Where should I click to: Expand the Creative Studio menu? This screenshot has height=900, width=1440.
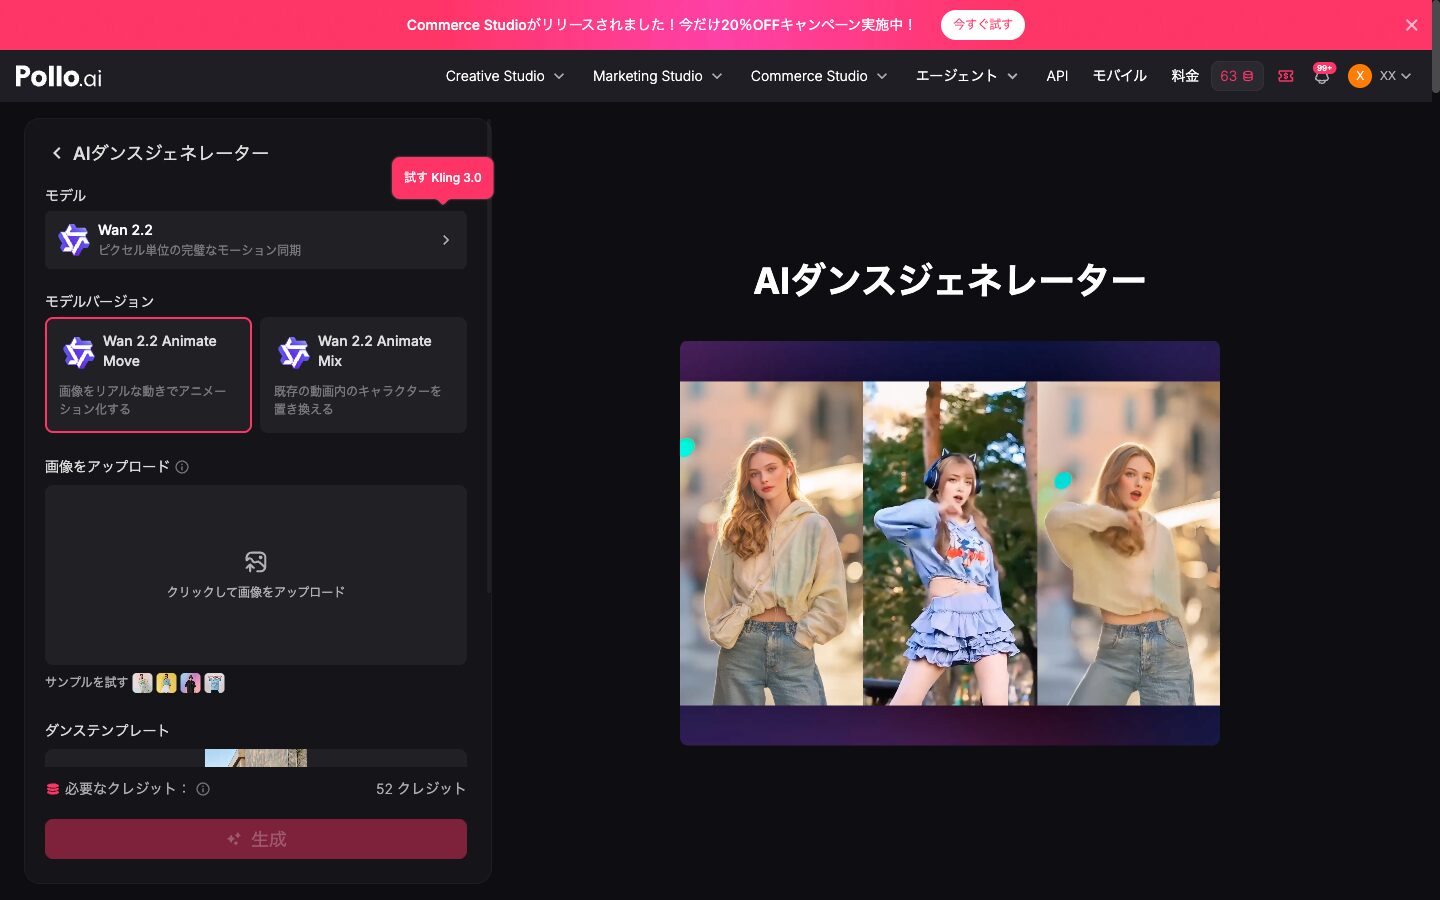(505, 76)
